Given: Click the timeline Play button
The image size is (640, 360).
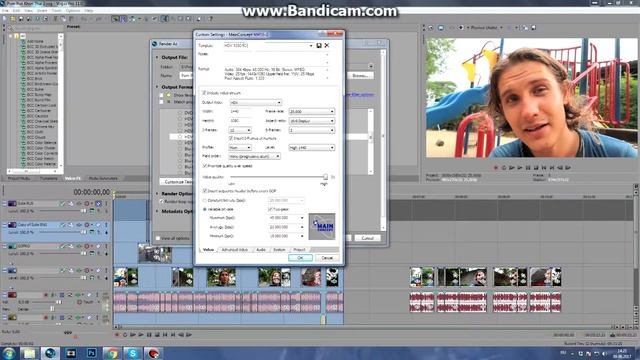Looking at the screenshot, I should point(141,335).
